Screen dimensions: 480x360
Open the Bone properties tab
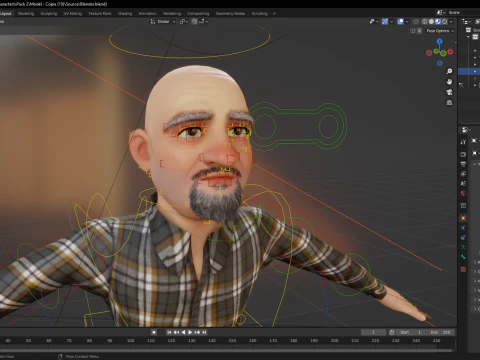(463, 257)
